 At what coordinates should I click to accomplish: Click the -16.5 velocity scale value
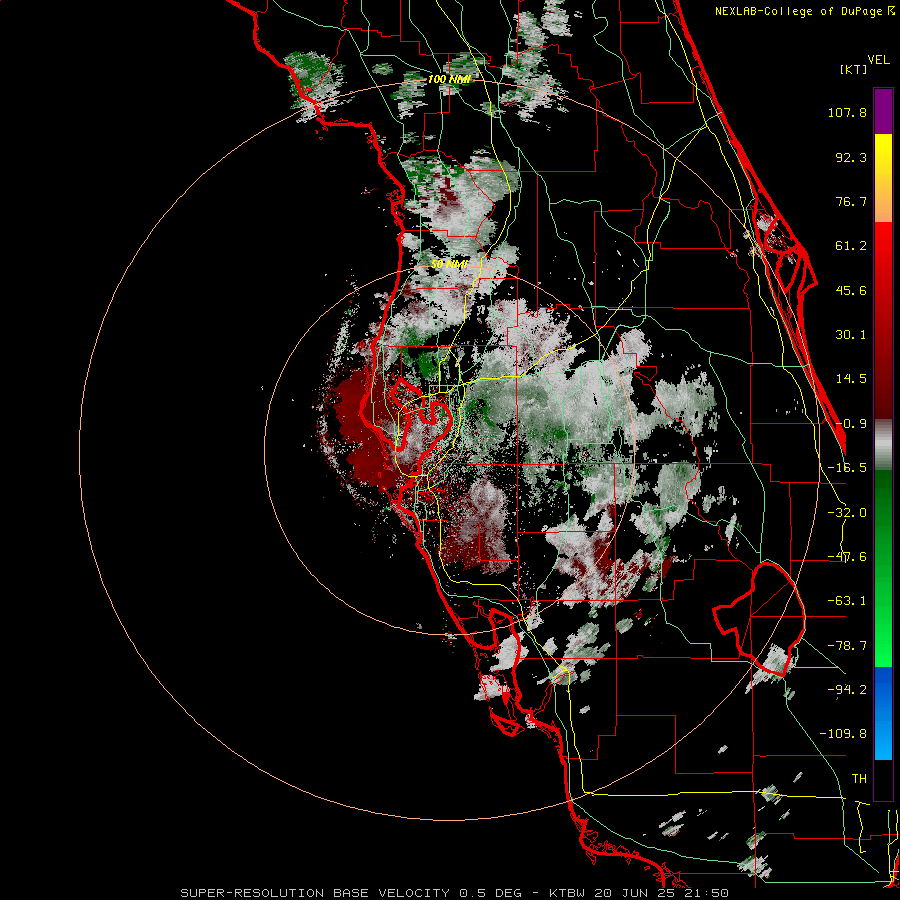847,467
